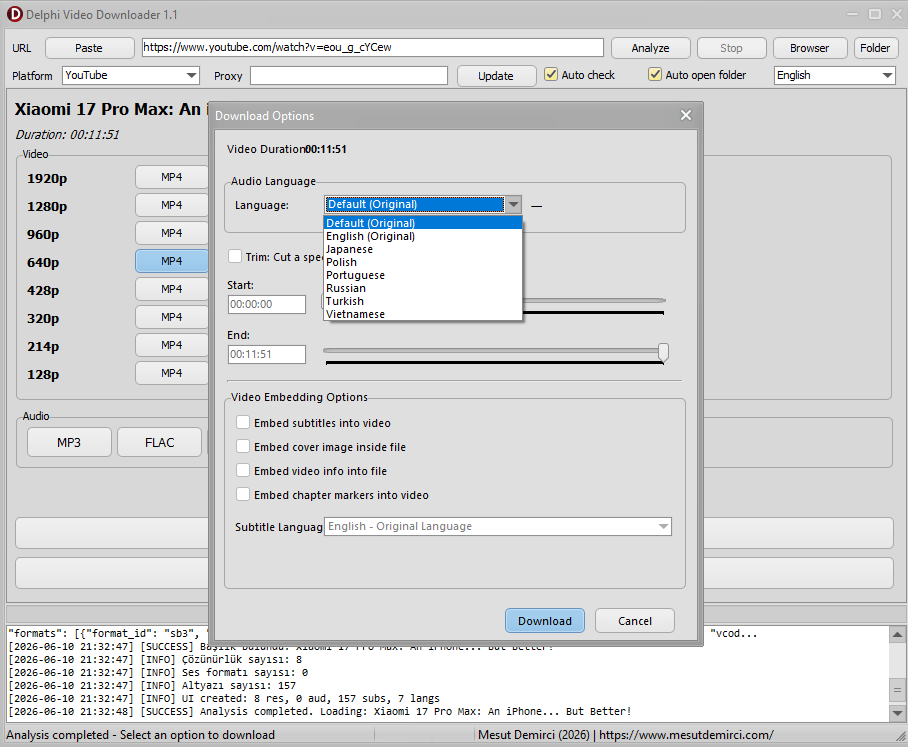
Task: Choose Turkish audio language
Action: [423, 301]
